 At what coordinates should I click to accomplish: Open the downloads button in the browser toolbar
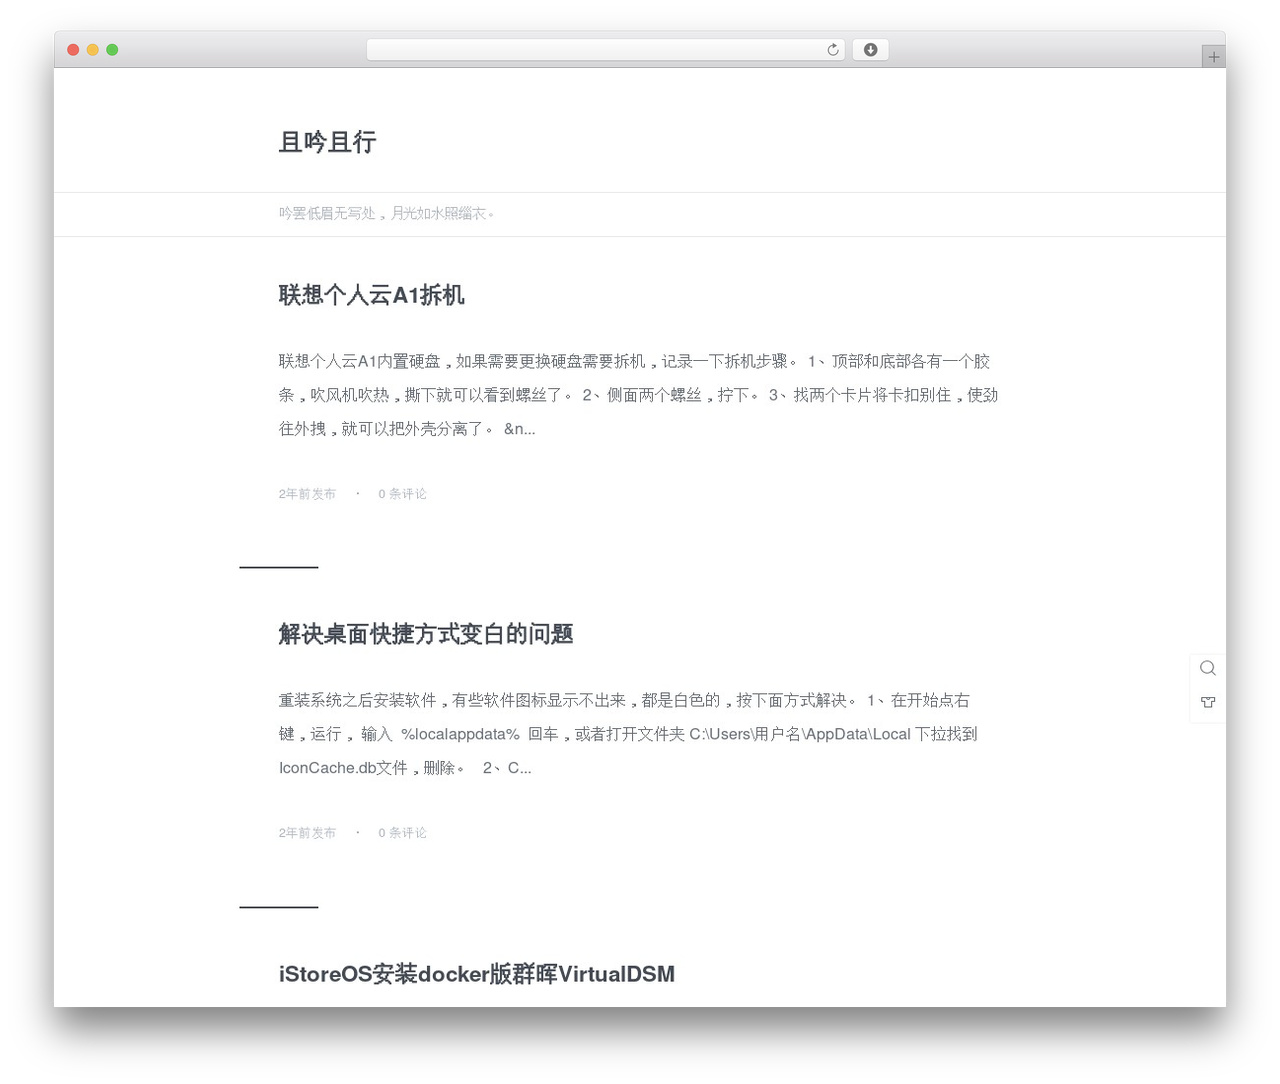pos(870,49)
